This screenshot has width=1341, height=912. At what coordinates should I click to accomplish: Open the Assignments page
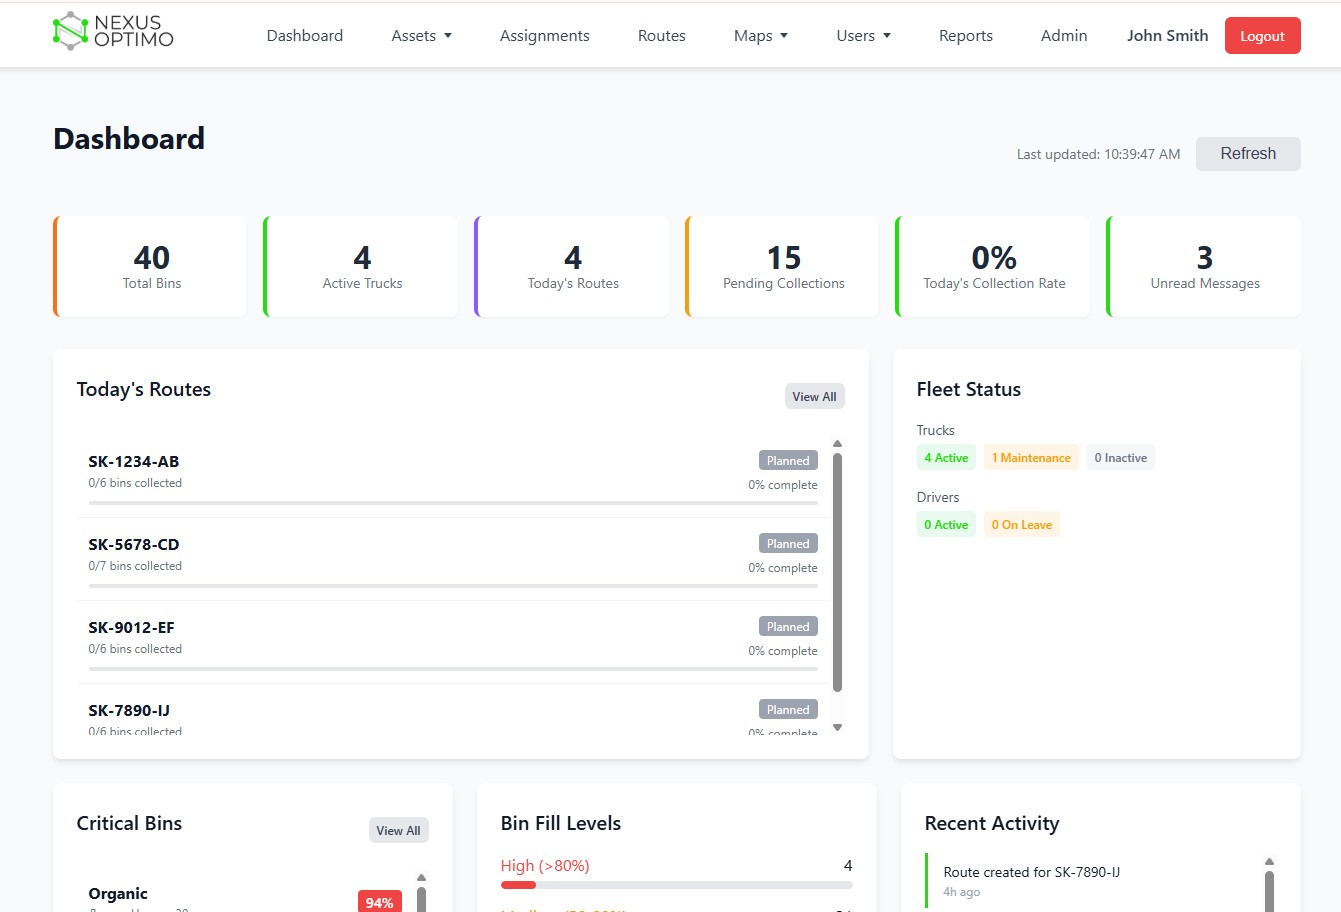545,36
